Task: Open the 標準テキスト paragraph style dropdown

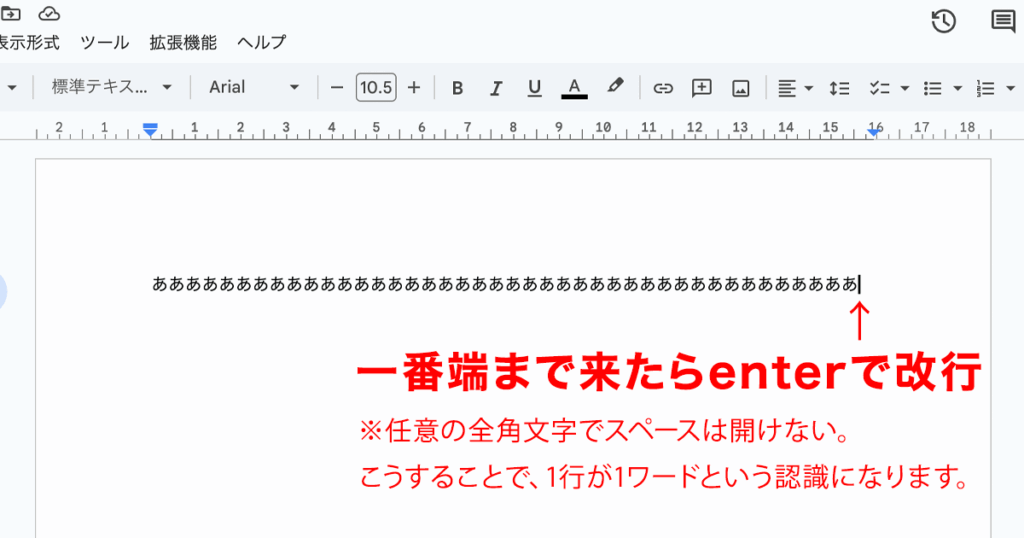Action: pyautogui.click(x=112, y=87)
